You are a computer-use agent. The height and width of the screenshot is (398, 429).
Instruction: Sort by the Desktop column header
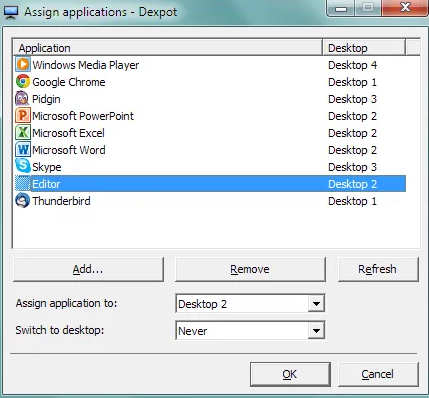tap(364, 48)
